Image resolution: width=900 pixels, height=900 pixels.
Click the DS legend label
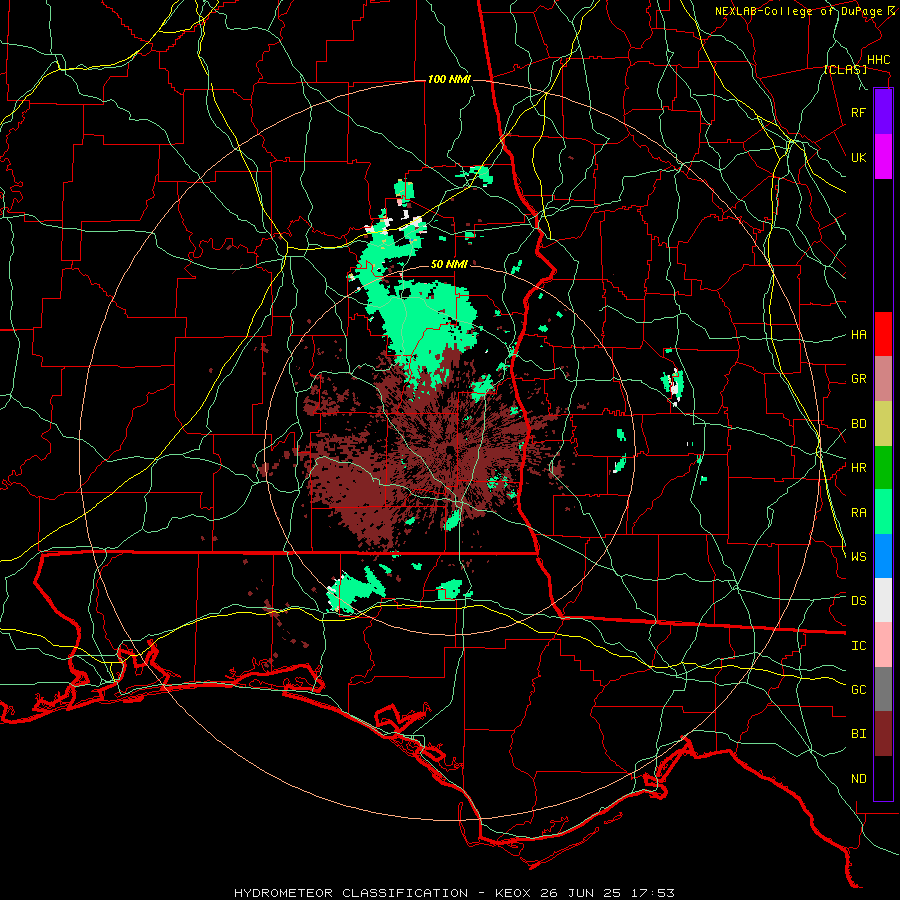click(858, 601)
